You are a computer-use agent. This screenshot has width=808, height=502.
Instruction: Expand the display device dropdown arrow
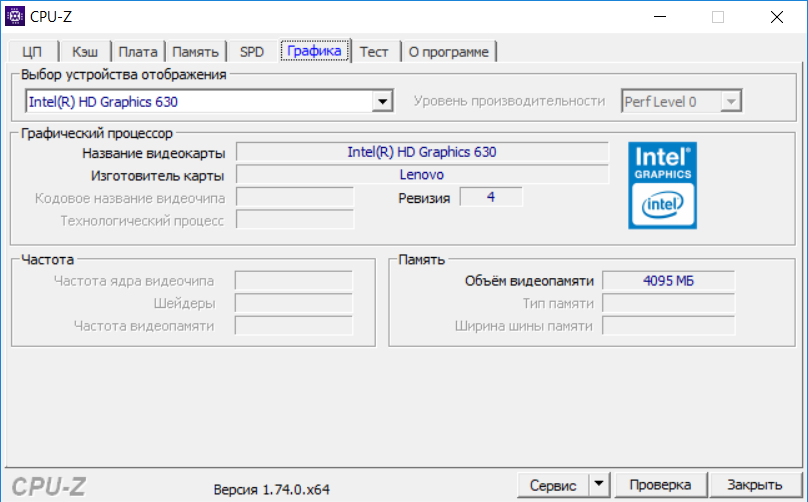(x=382, y=102)
